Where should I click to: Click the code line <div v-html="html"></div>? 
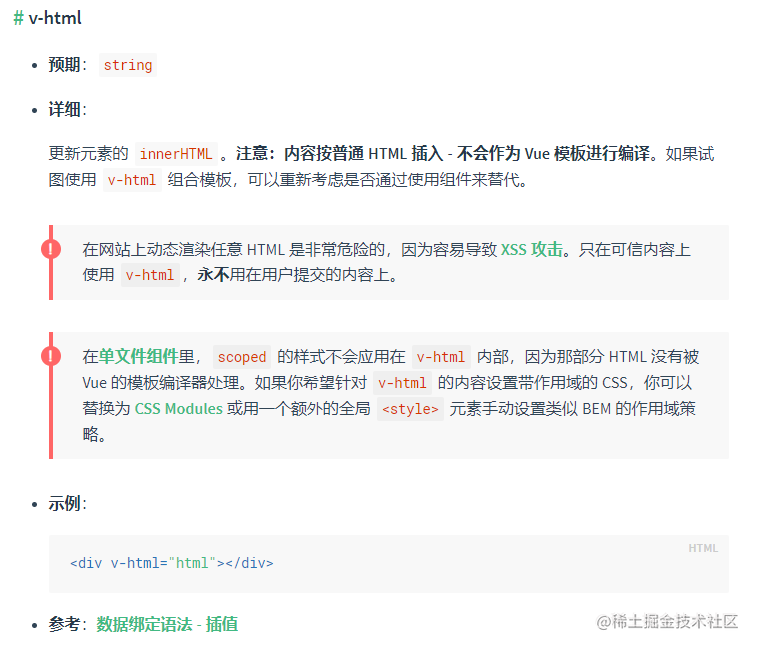tap(172, 563)
